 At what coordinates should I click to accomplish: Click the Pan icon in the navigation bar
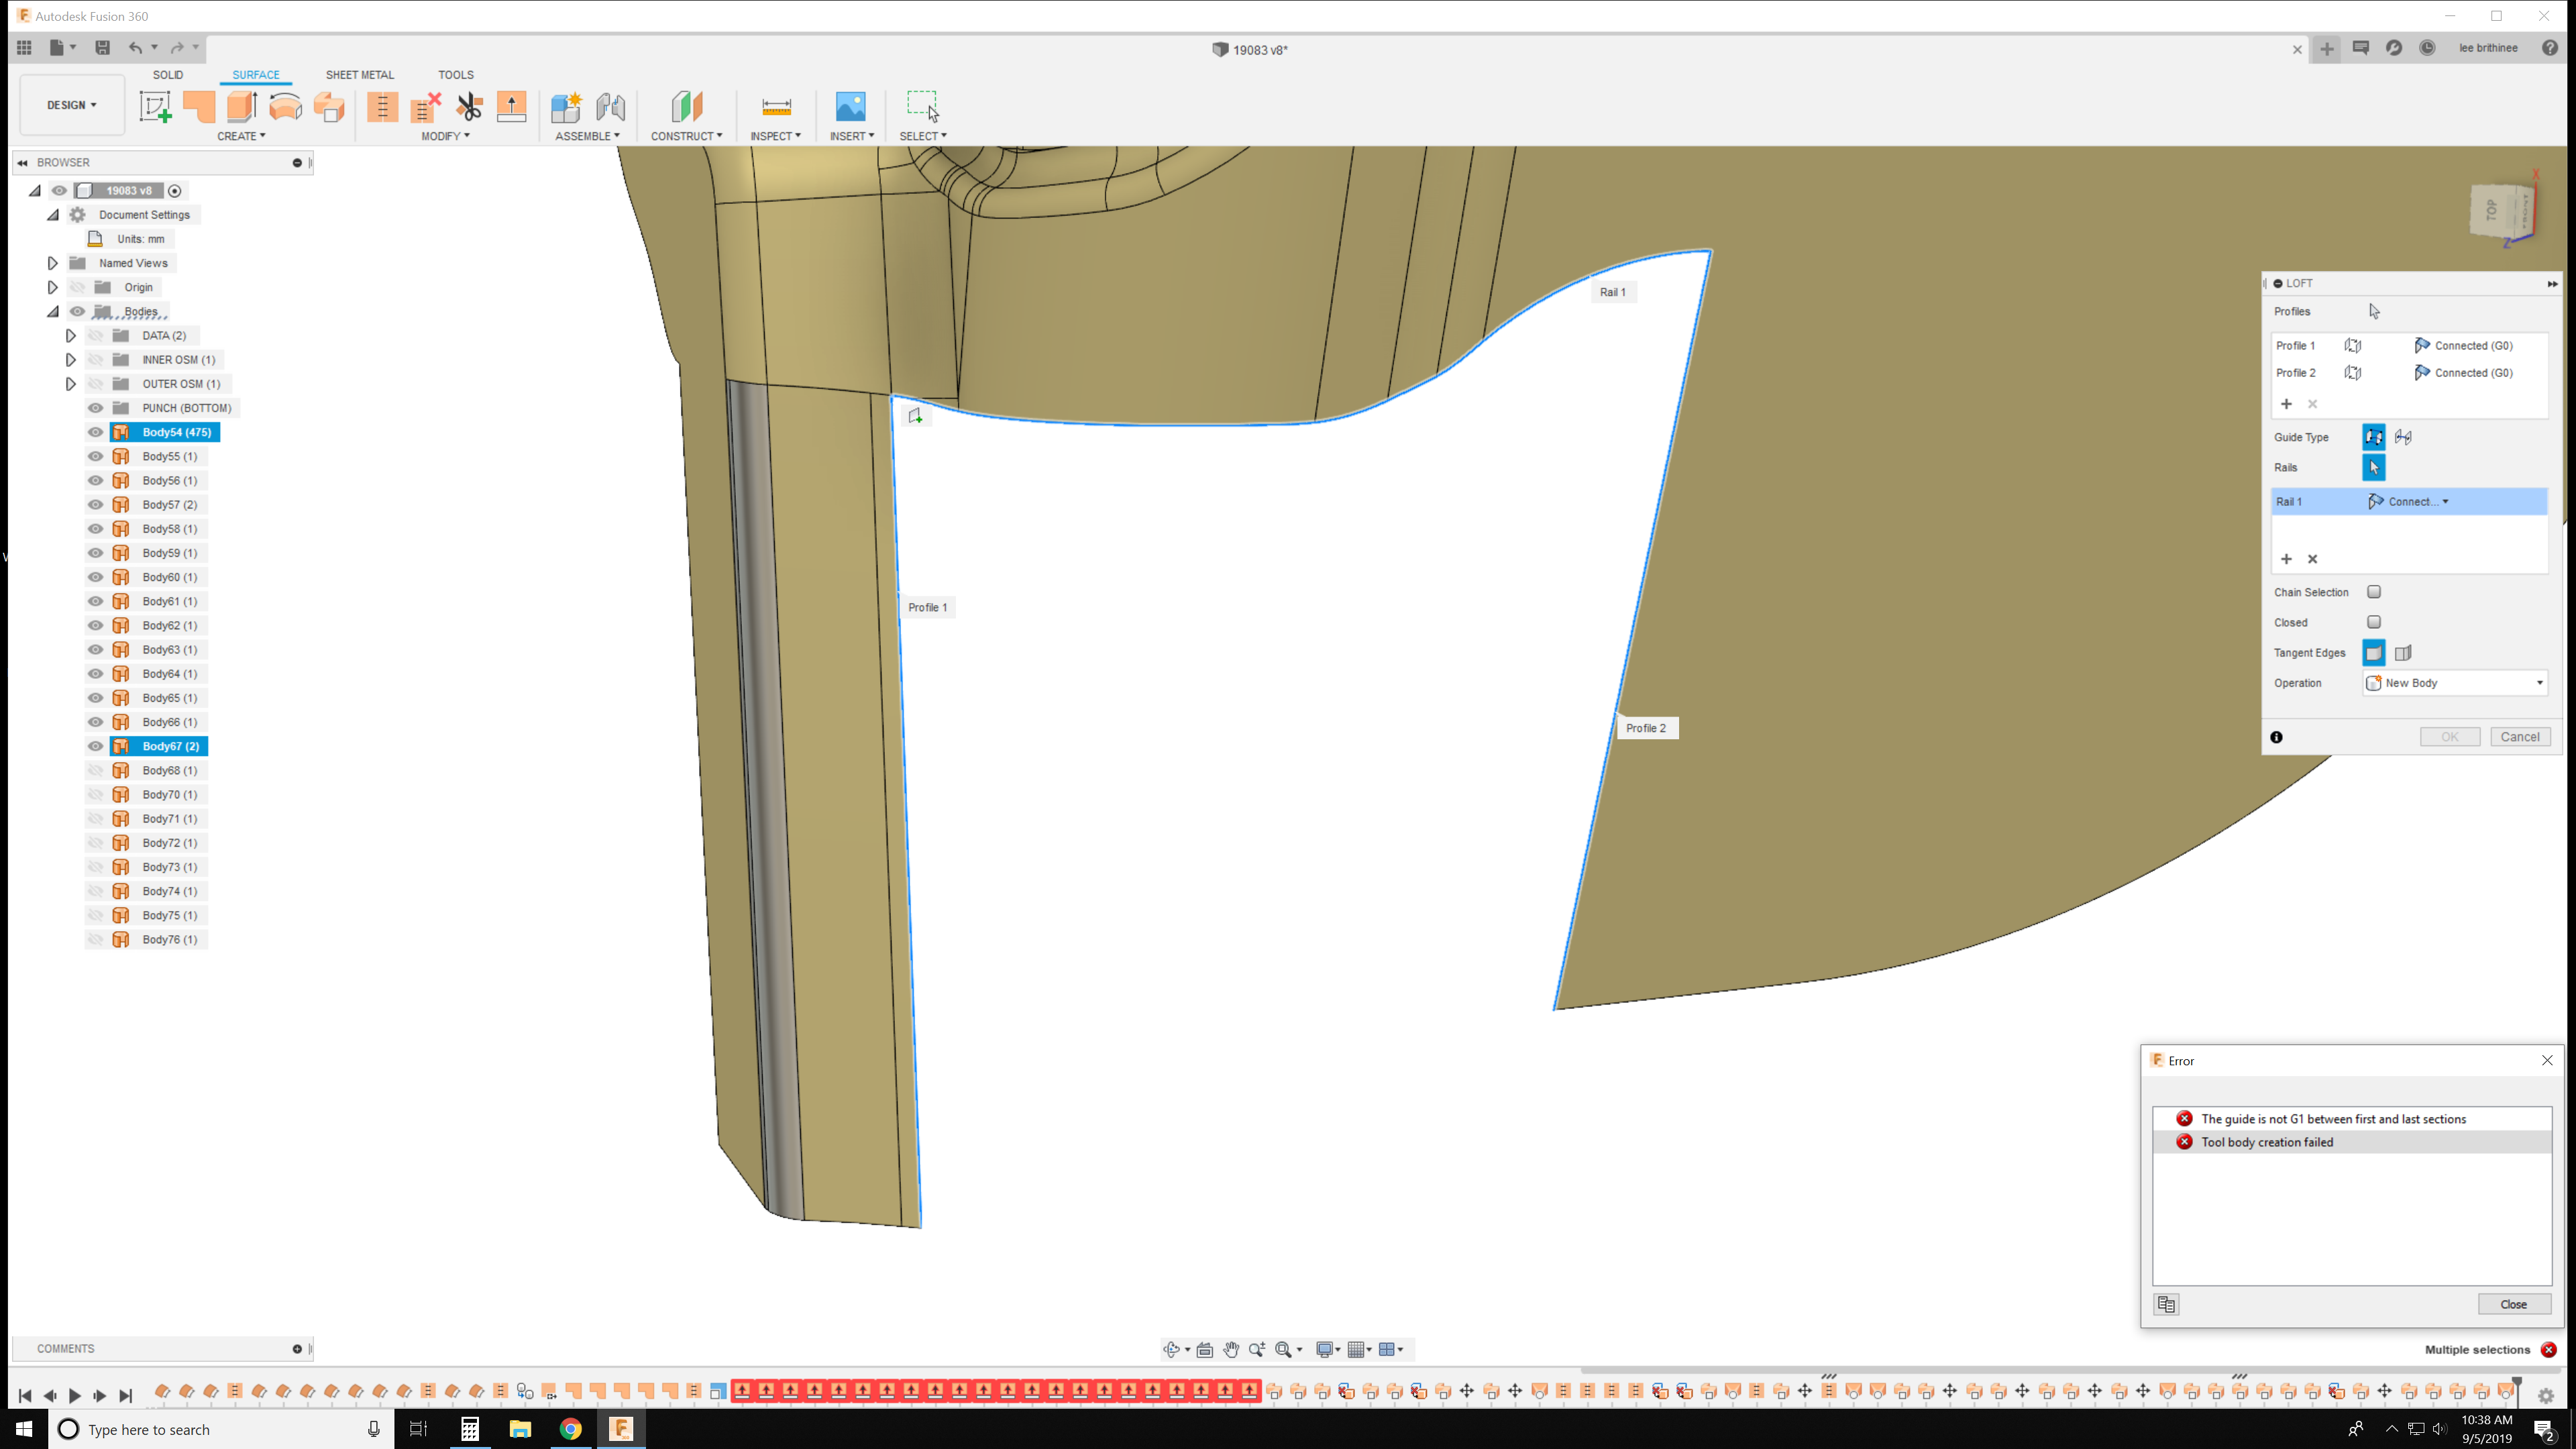(x=1231, y=1349)
